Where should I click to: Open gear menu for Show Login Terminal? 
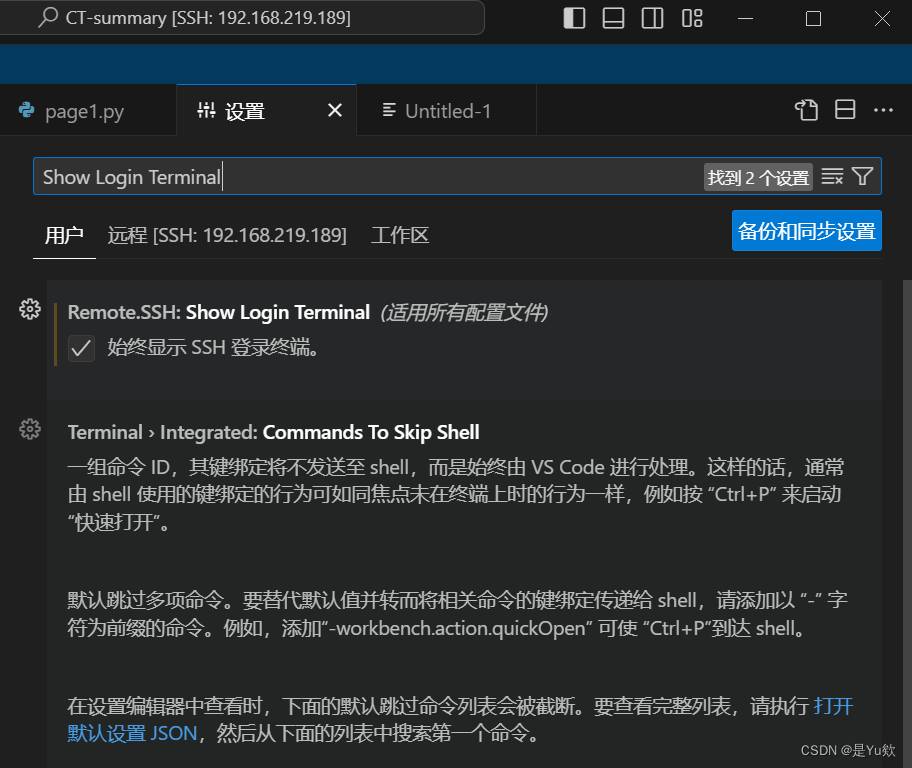coord(30,309)
